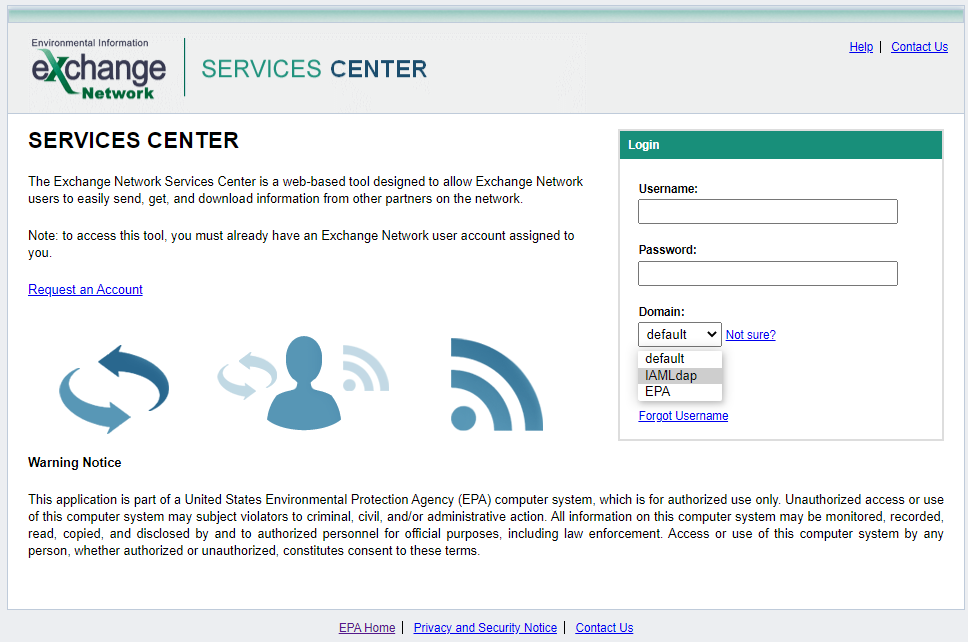Screen dimensions: 968x642
Task: Click the two circular sync arrows graphic
Action: tap(114, 389)
